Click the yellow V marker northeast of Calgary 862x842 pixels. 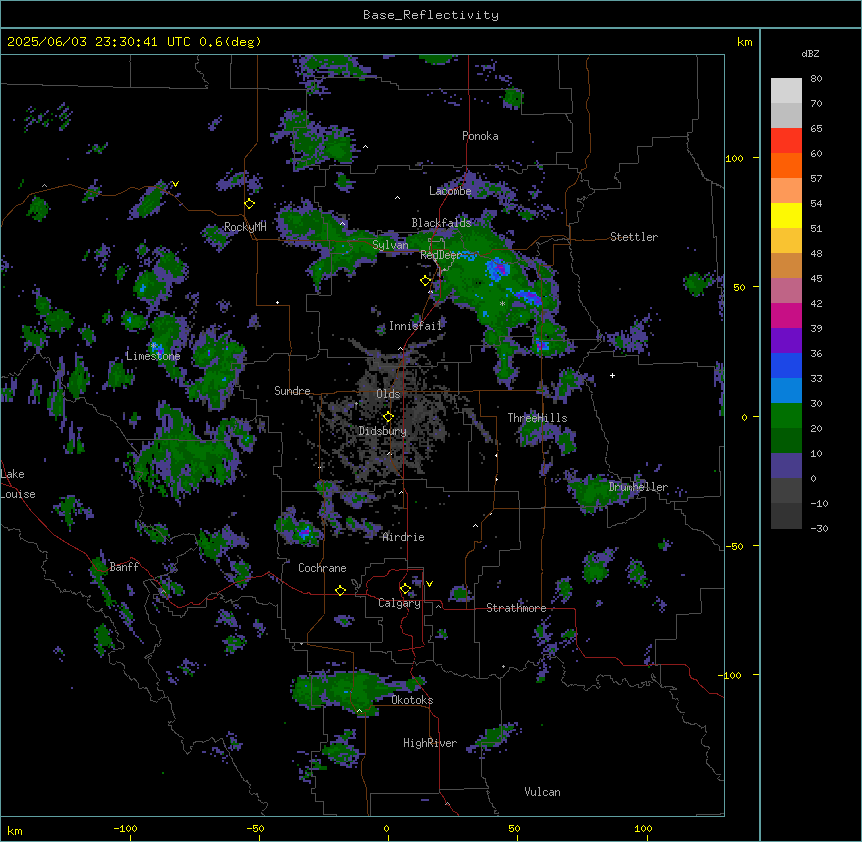click(429, 584)
